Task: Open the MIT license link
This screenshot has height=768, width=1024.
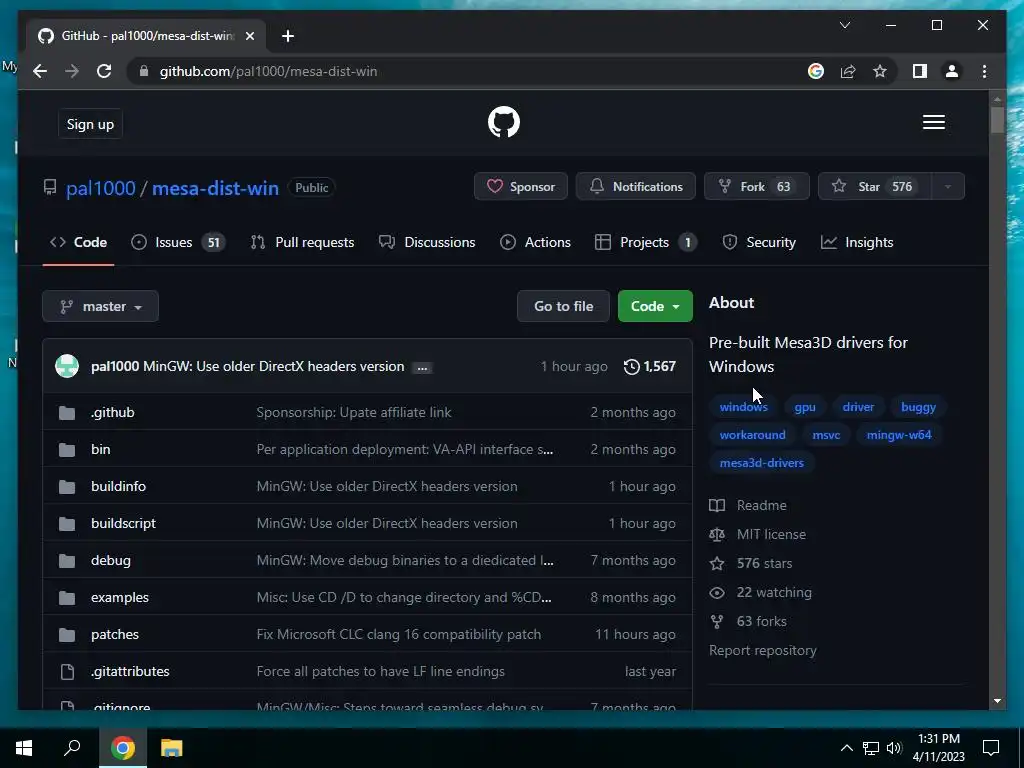Action: [x=758, y=534]
